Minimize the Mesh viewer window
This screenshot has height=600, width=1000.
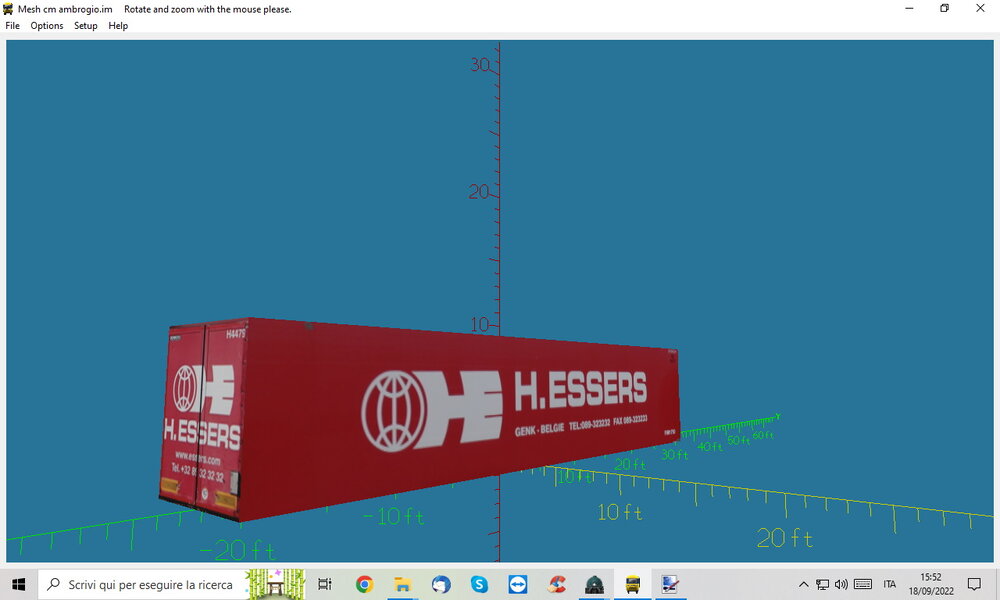coord(909,8)
